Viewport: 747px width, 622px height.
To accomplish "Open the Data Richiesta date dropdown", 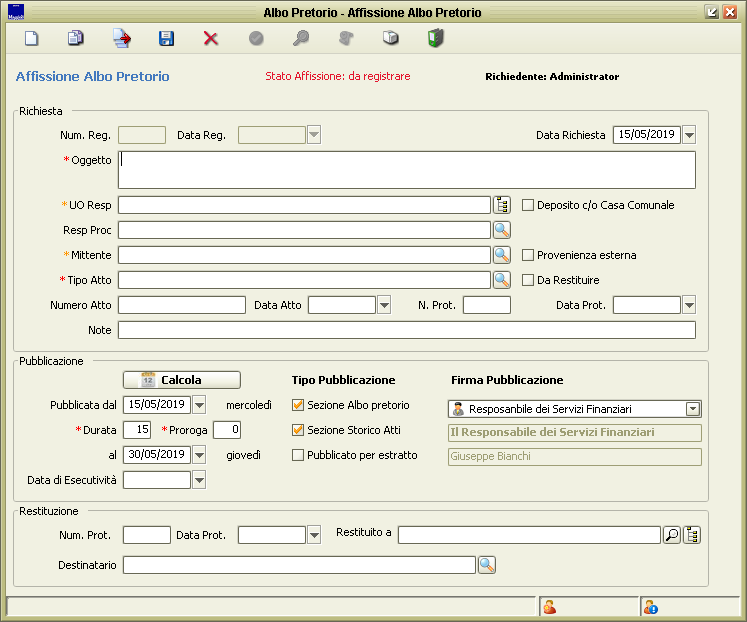I will tap(689, 135).
